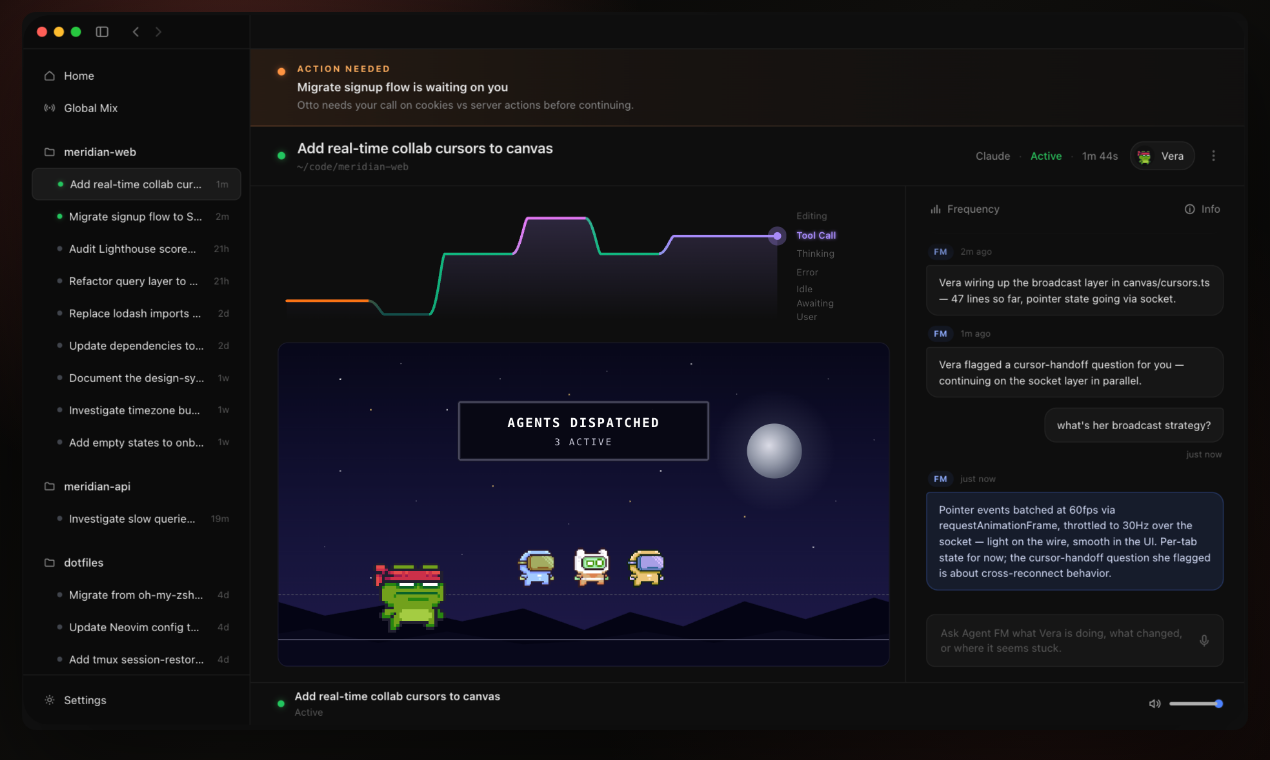Toggle the sidebar panel icon
The width and height of the screenshot is (1270, 760).
point(102,32)
